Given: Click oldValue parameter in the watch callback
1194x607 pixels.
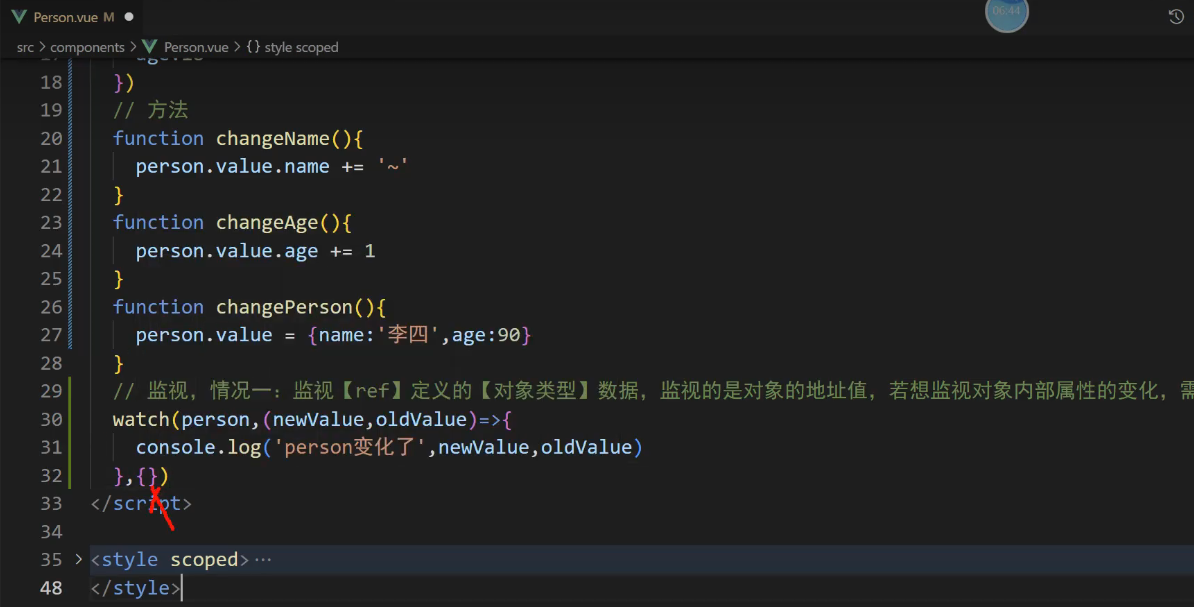Looking at the screenshot, I should [x=421, y=420].
